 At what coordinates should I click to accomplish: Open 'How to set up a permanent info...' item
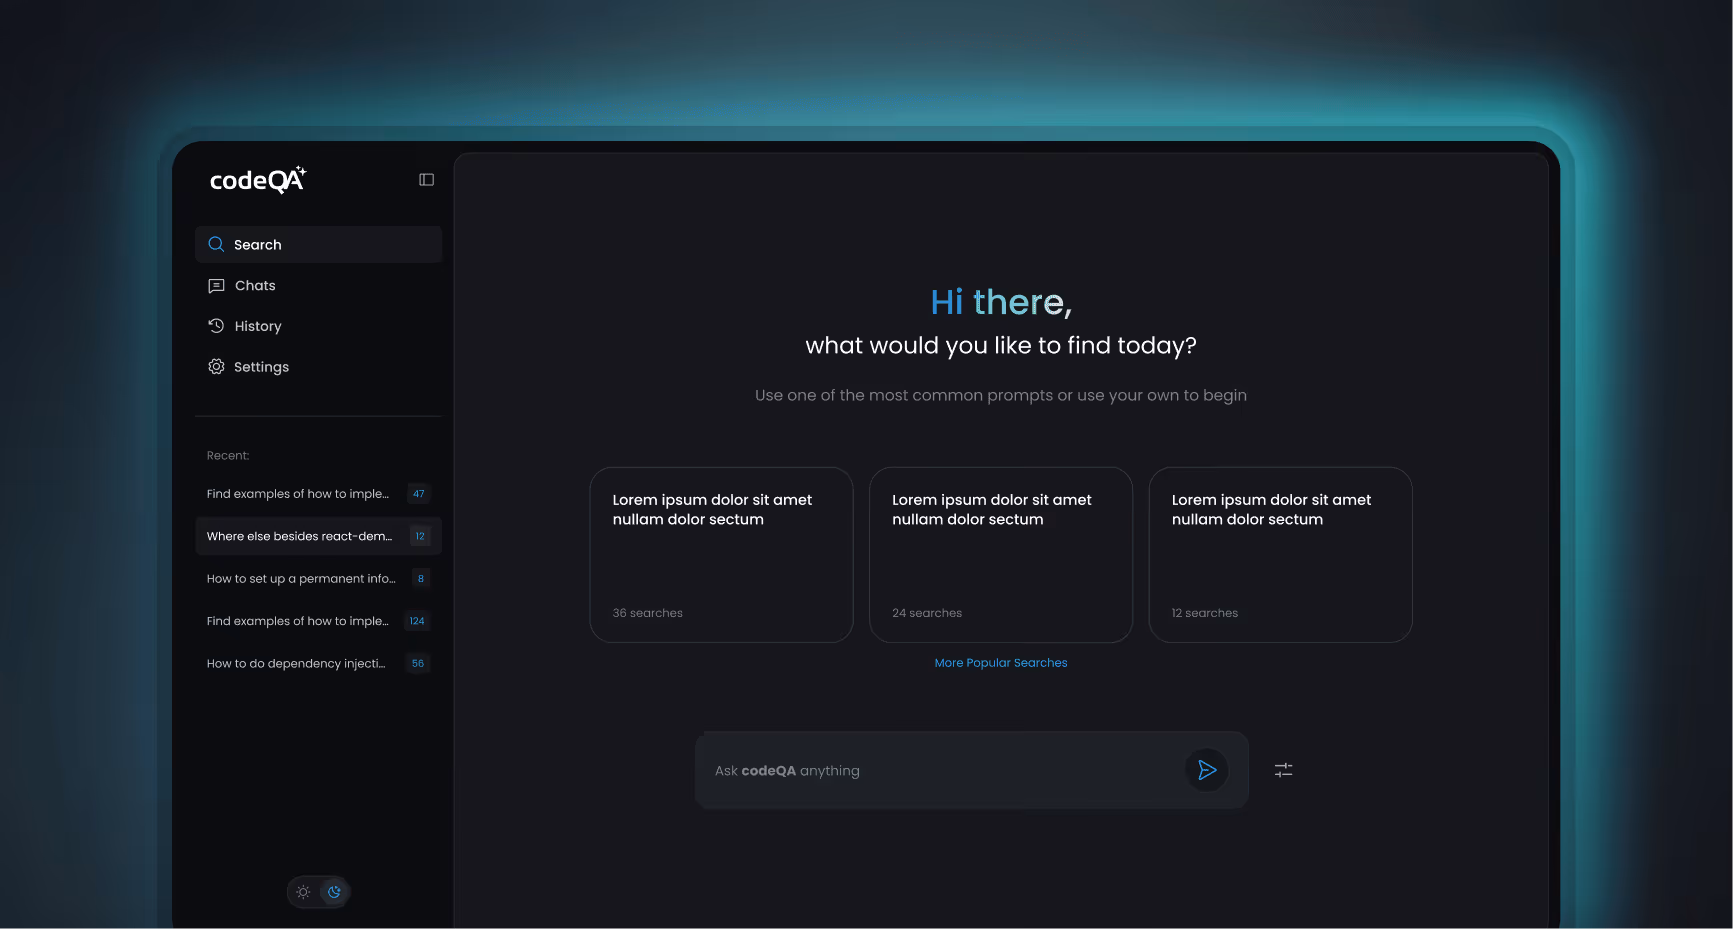[x=300, y=578]
